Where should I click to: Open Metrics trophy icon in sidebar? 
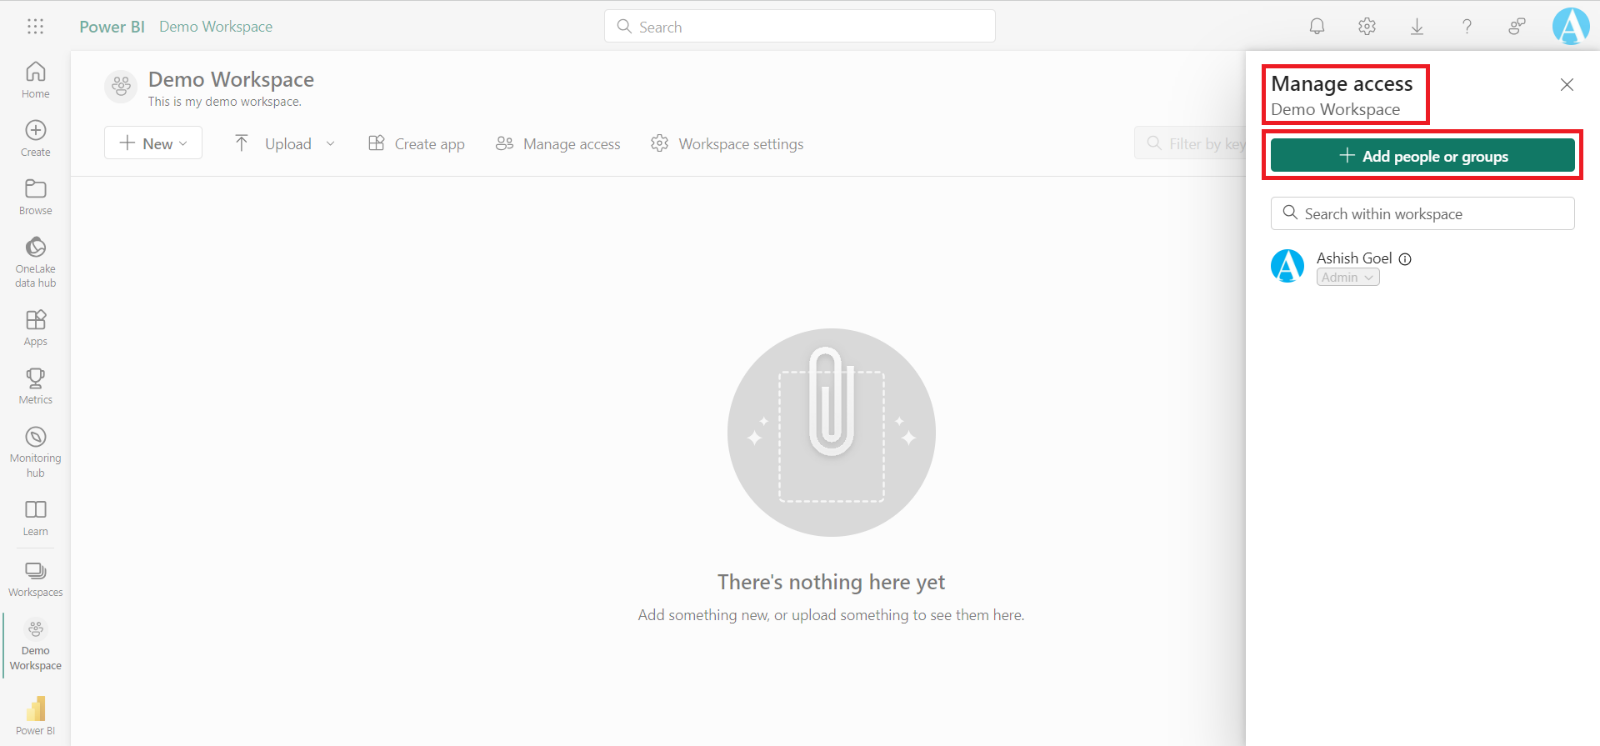point(36,385)
